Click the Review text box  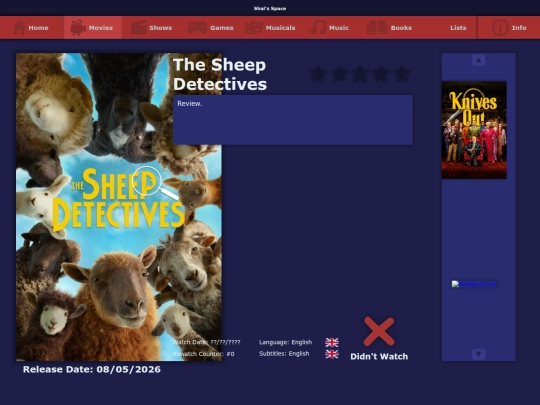[x=293, y=120]
